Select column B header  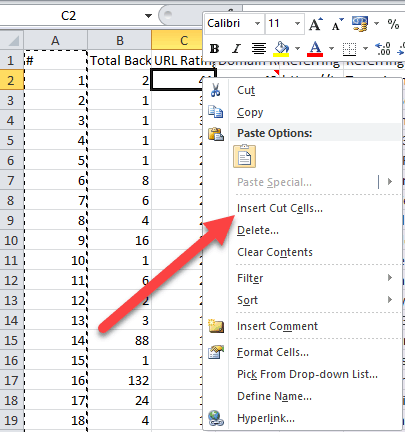(120, 41)
